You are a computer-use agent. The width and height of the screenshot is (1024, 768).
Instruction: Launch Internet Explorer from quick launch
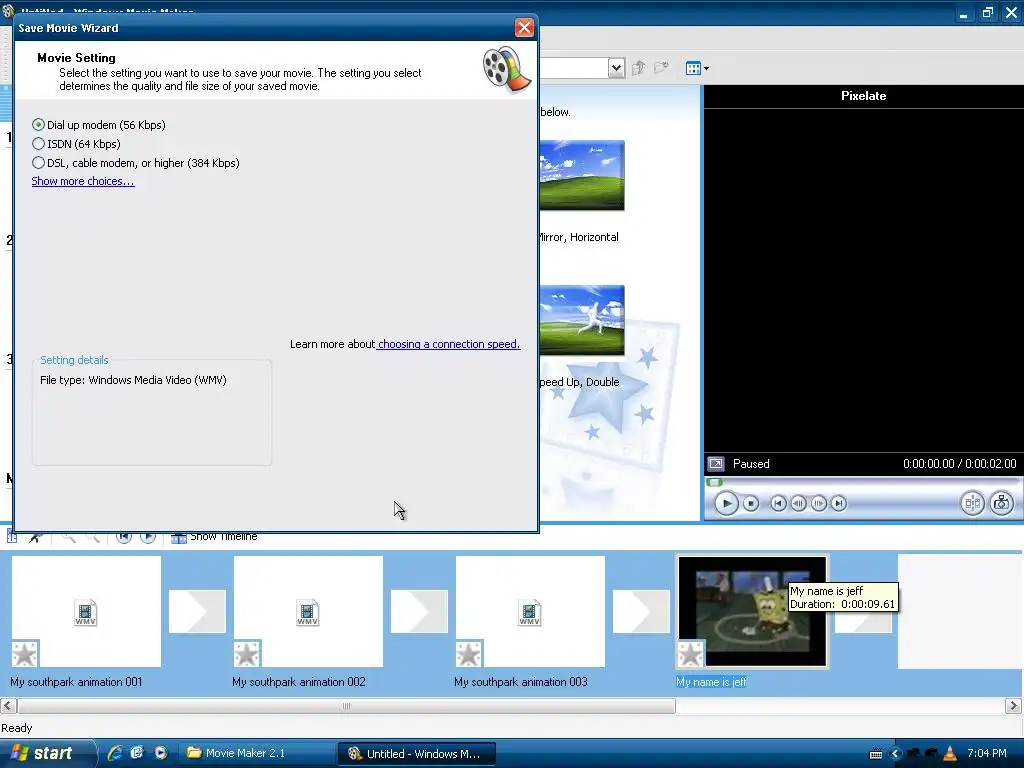coord(116,753)
